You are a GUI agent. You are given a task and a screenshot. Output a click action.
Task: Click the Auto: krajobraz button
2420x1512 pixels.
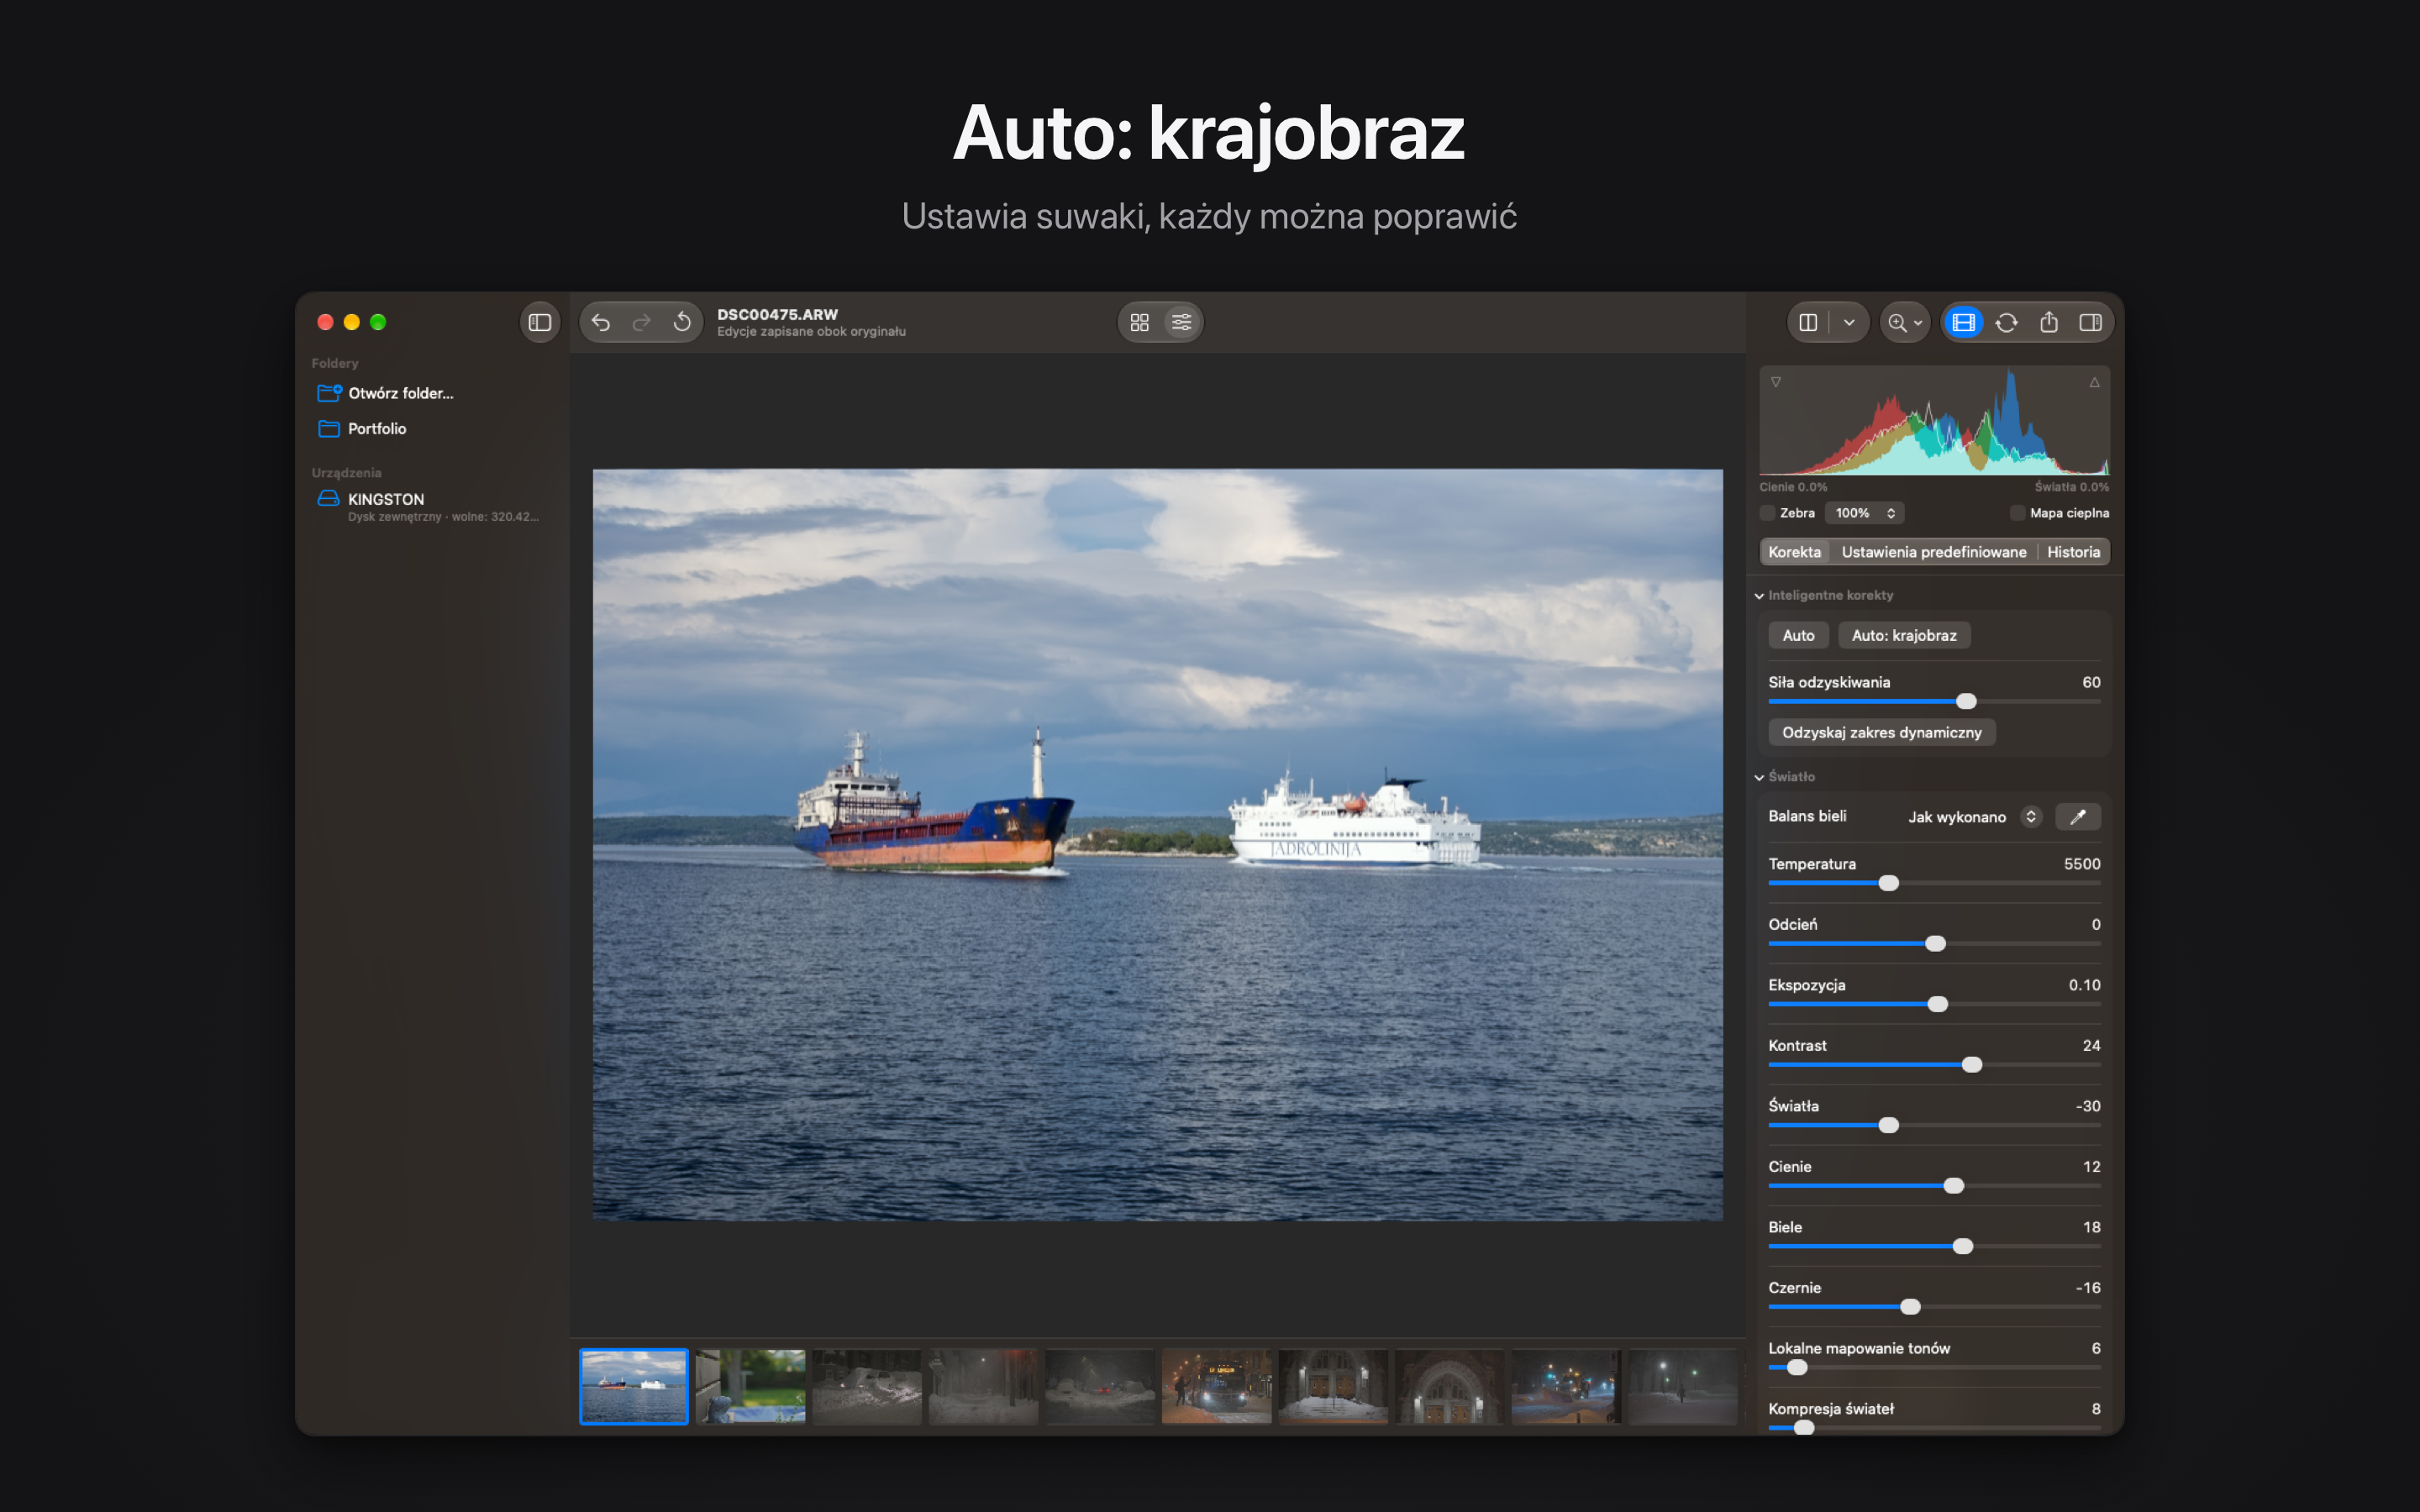(x=1903, y=635)
